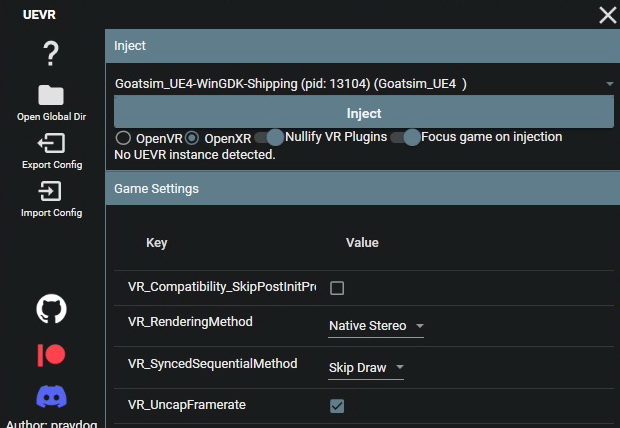
Task: Click the large Inject button
Action: tap(364, 114)
